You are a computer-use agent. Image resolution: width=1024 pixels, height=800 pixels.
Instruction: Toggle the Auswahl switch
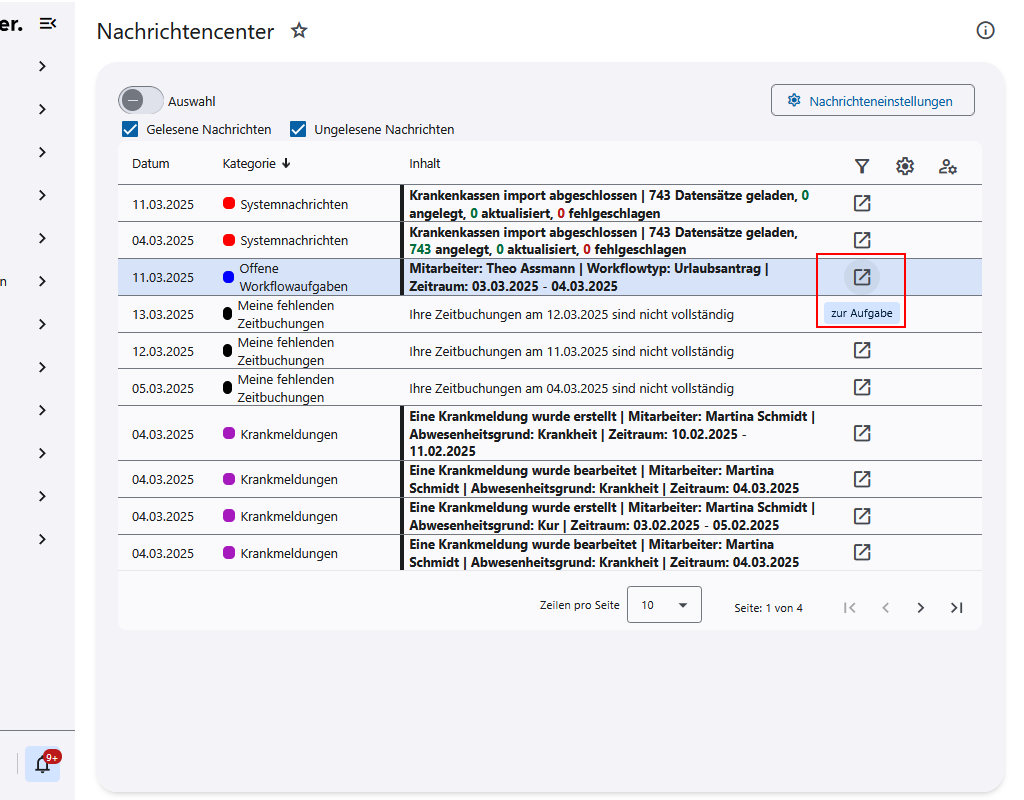tap(141, 100)
